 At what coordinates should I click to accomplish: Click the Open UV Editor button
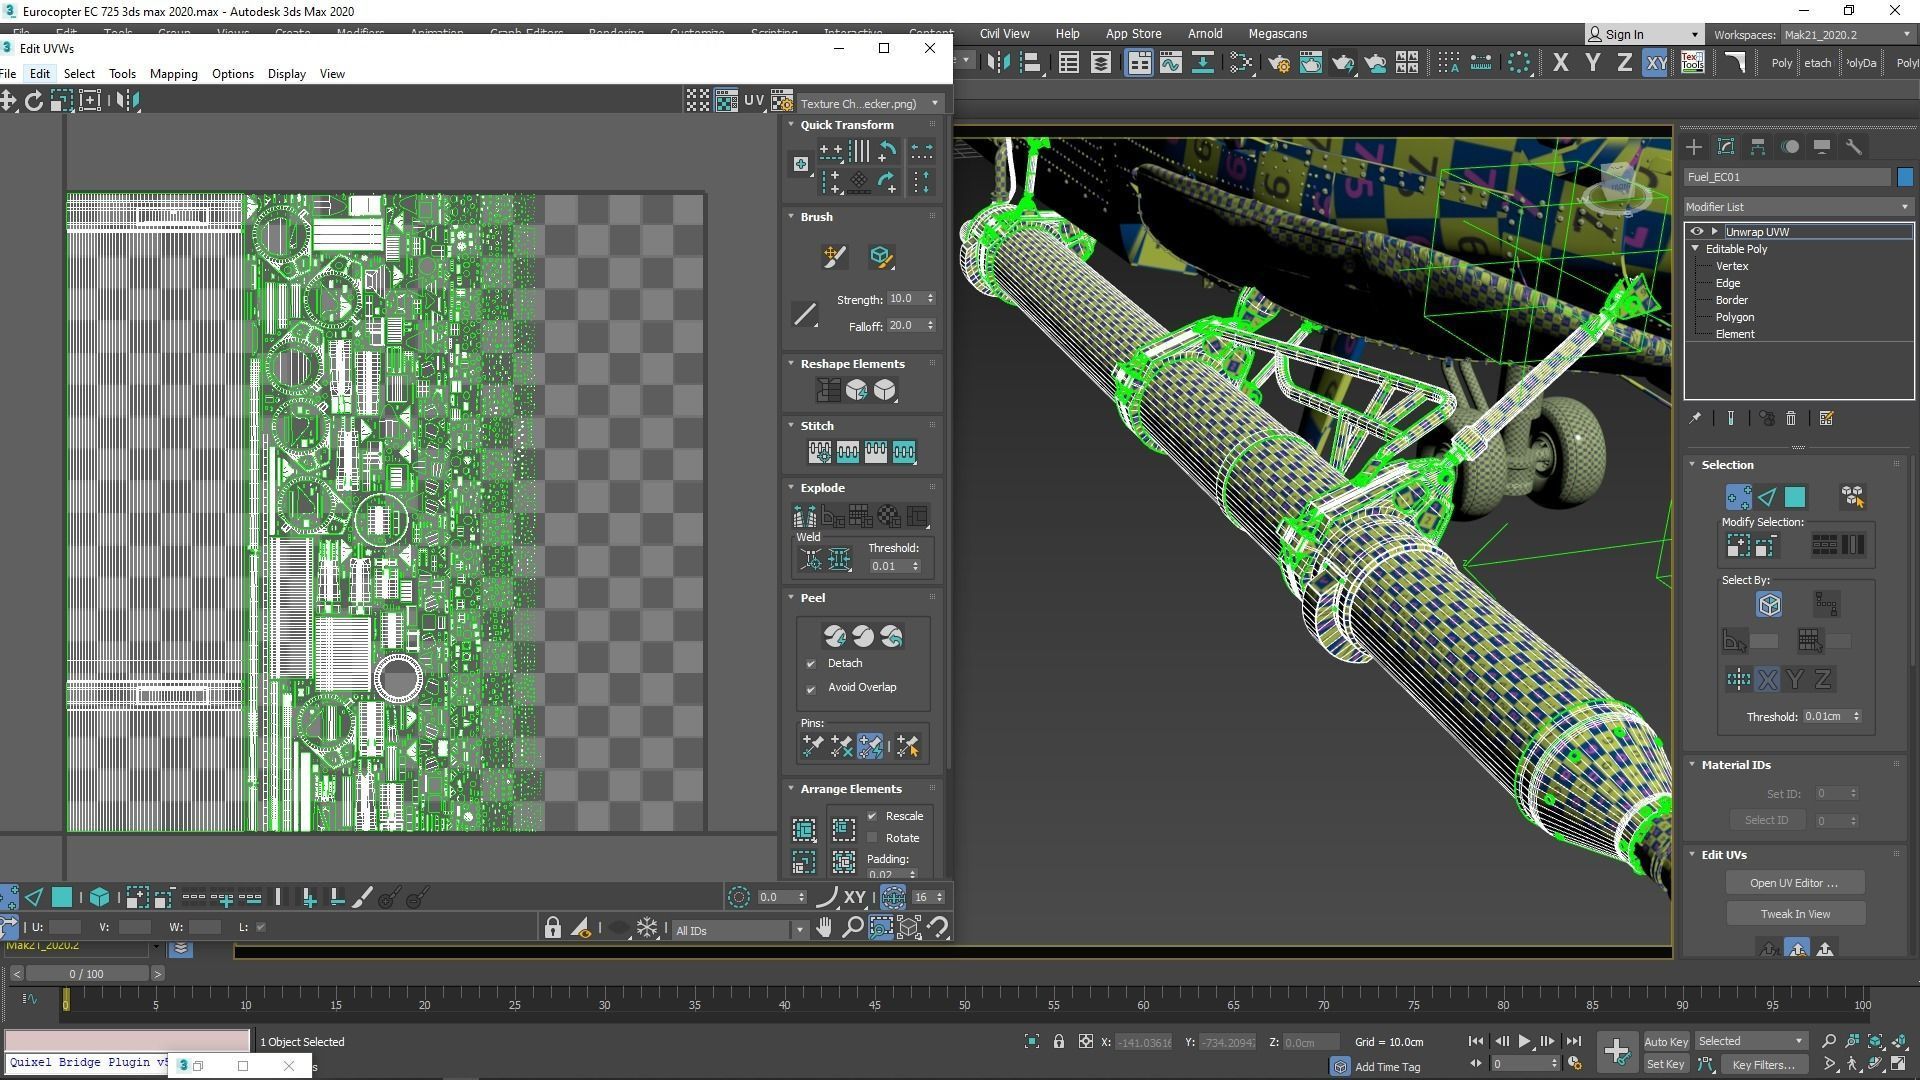click(1794, 883)
